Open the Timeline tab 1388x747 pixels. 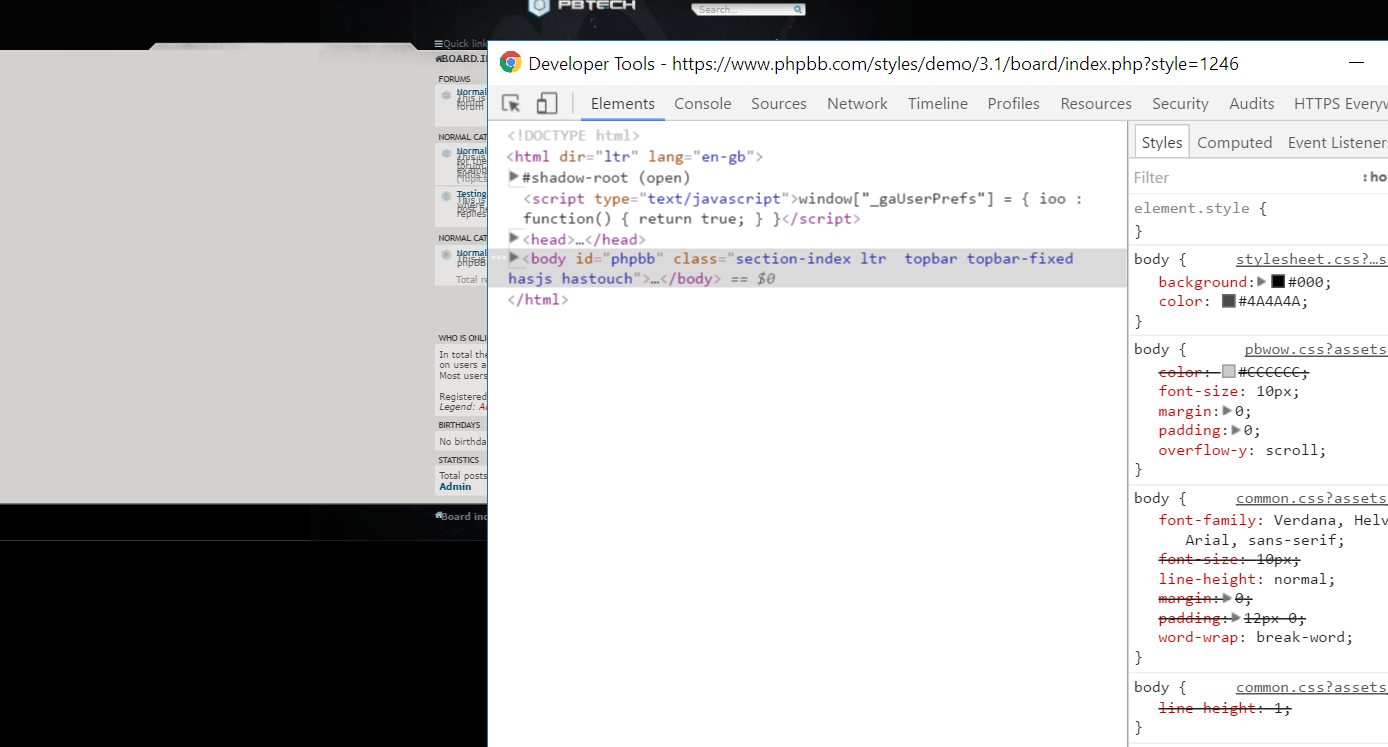pos(937,104)
